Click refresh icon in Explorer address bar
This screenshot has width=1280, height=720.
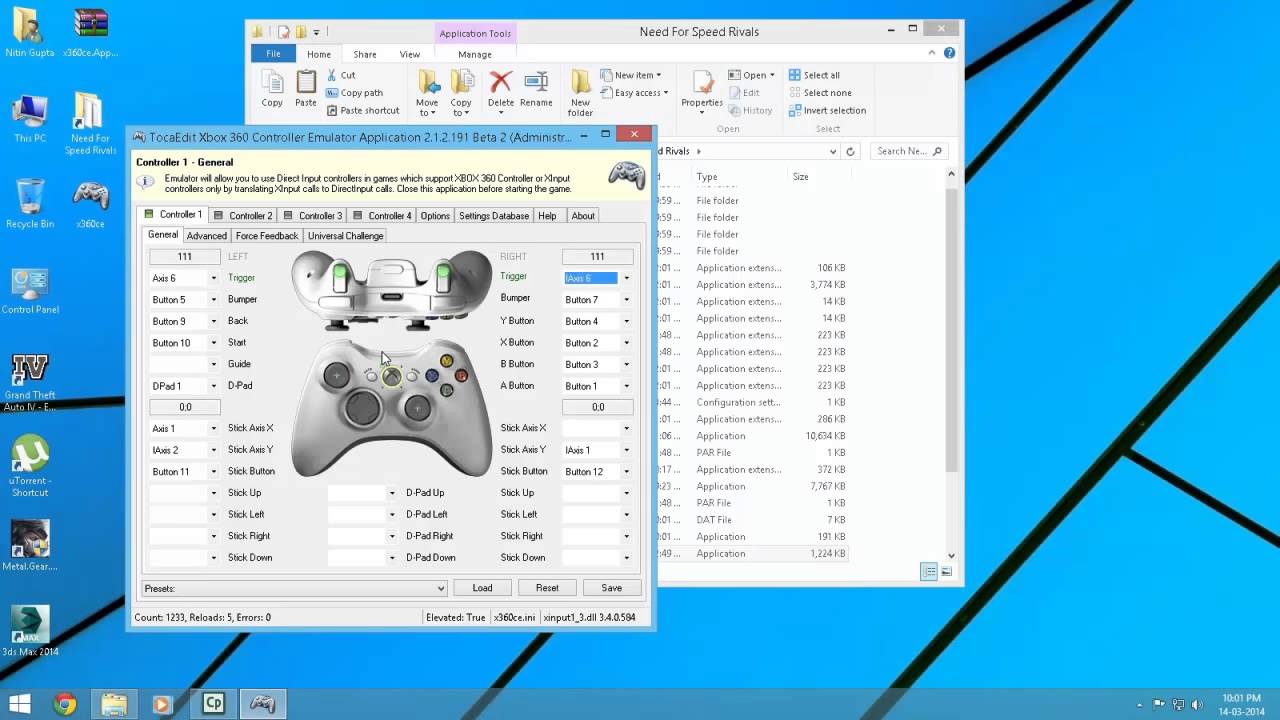click(x=850, y=151)
